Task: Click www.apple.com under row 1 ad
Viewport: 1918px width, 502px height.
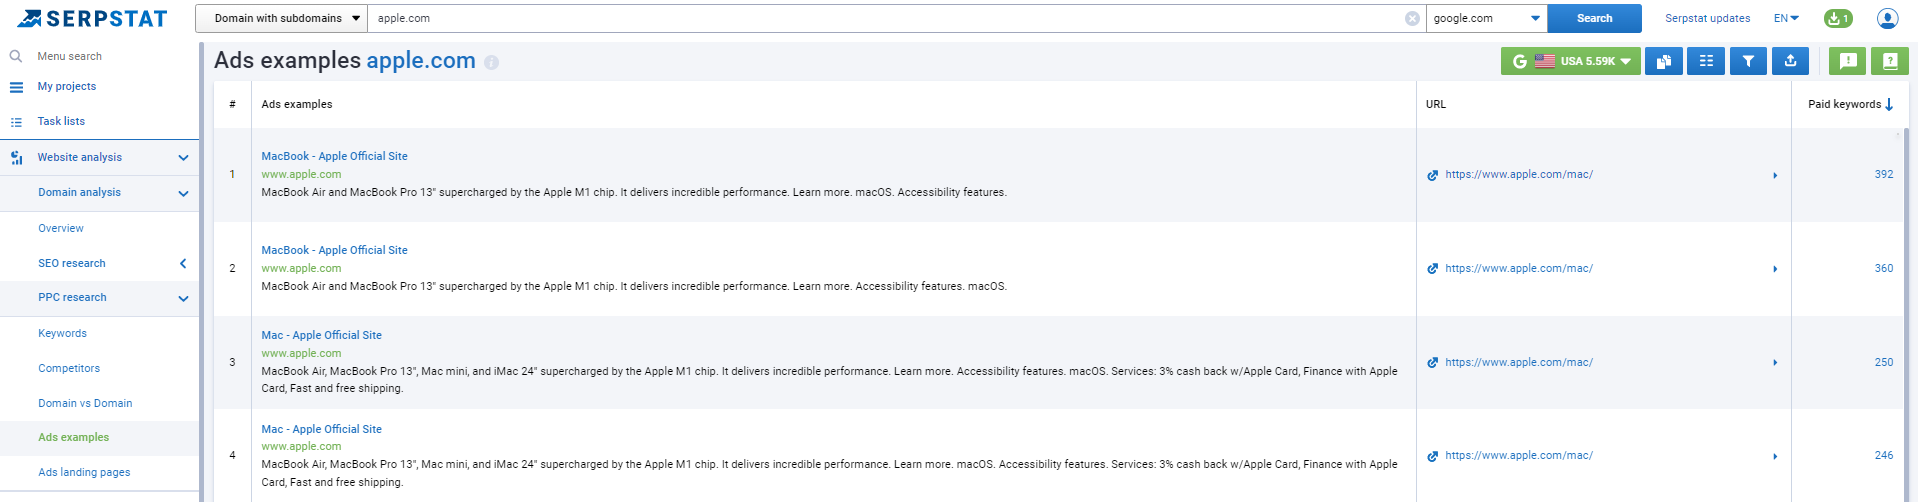Action: click(x=301, y=174)
